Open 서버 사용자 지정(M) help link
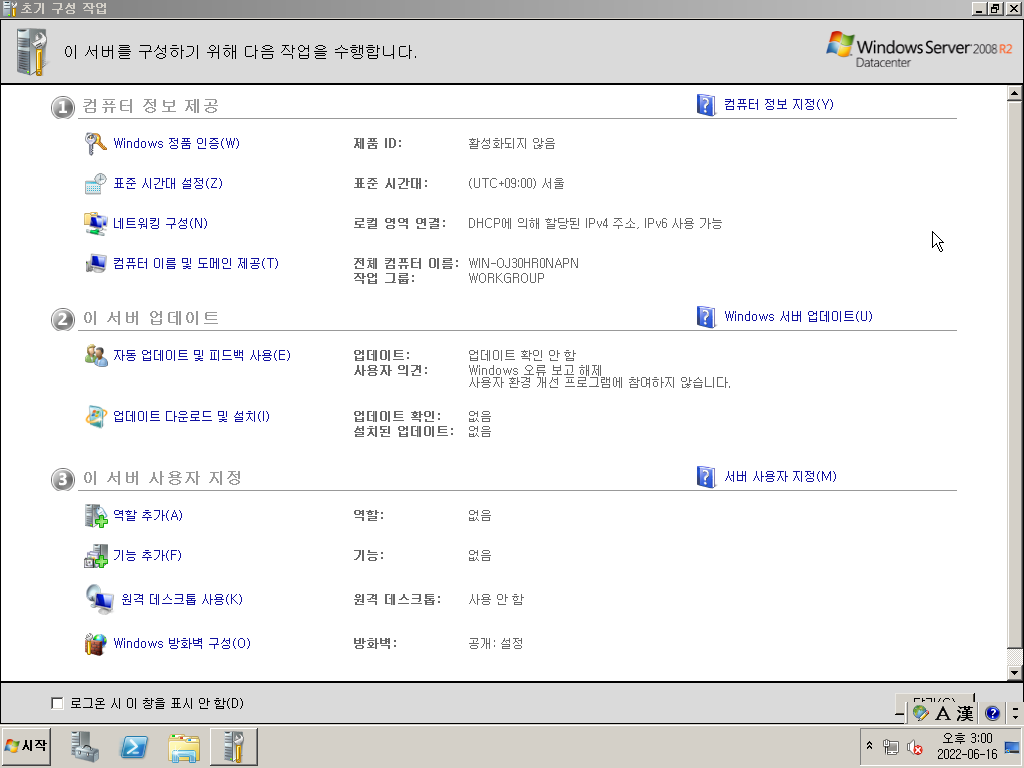1024x768 pixels. point(780,477)
